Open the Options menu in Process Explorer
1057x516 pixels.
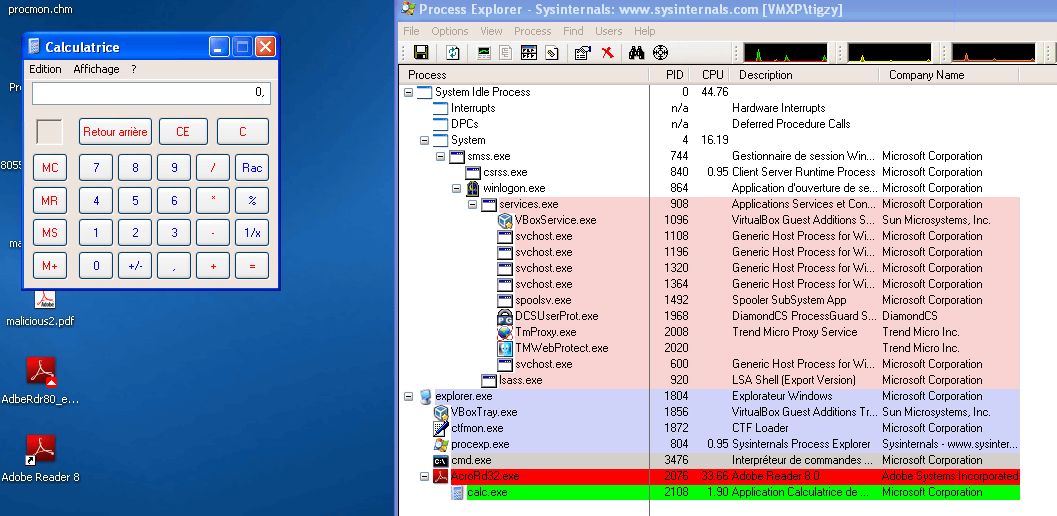(450, 31)
